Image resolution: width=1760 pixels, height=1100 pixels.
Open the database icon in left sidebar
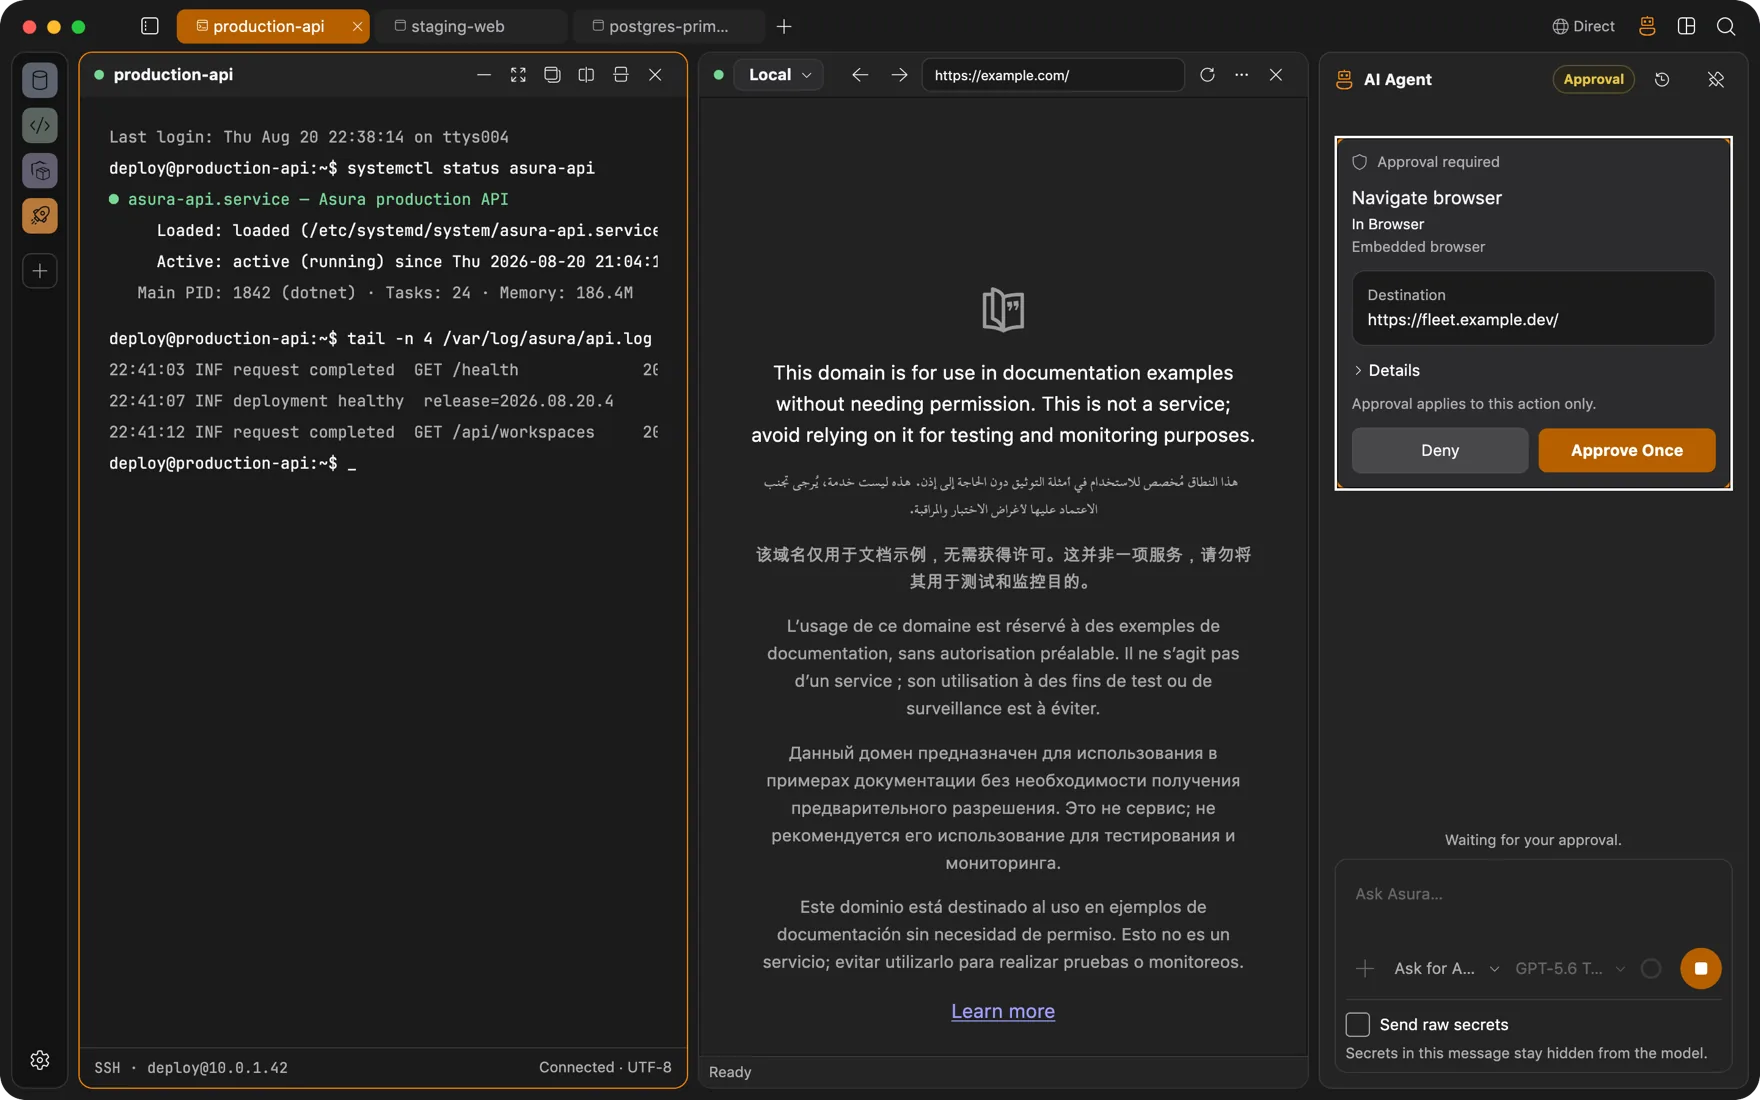coord(40,80)
